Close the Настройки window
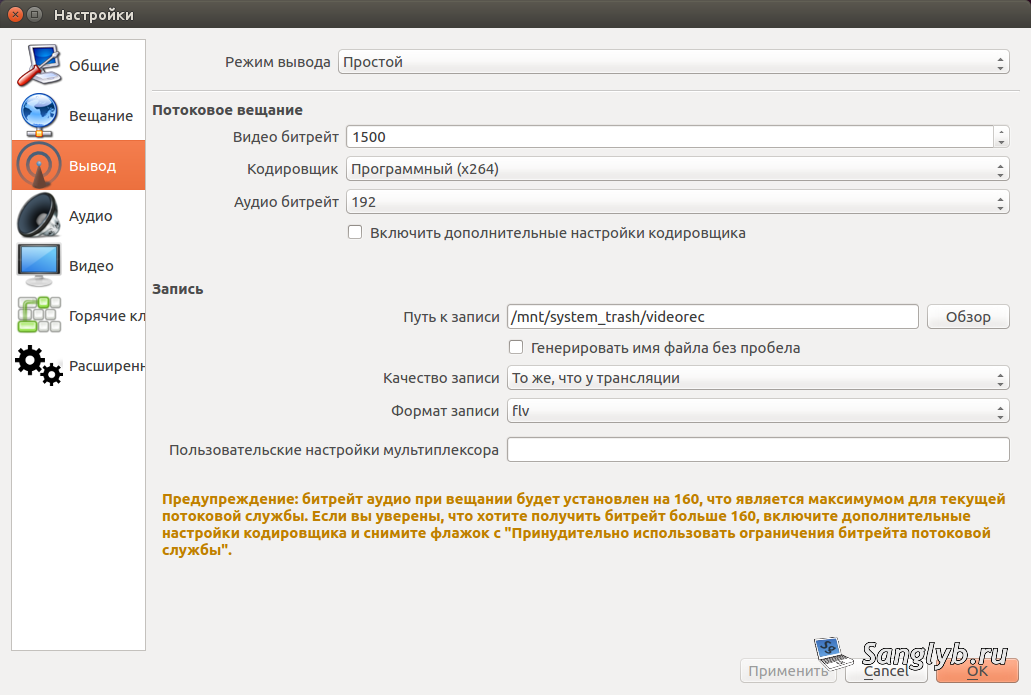The width and height of the screenshot is (1031, 695). (x=16, y=14)
